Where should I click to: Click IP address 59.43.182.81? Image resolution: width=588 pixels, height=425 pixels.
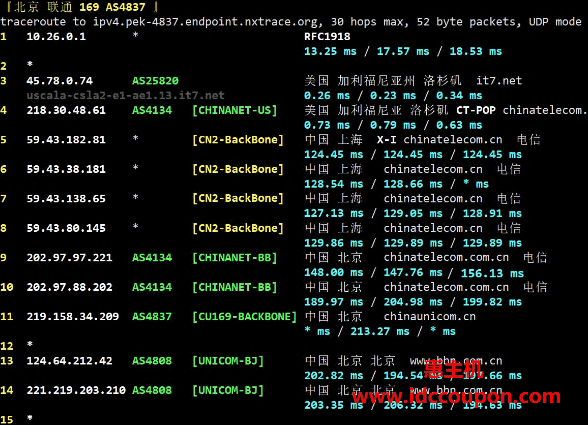click(x=66, y=140)
